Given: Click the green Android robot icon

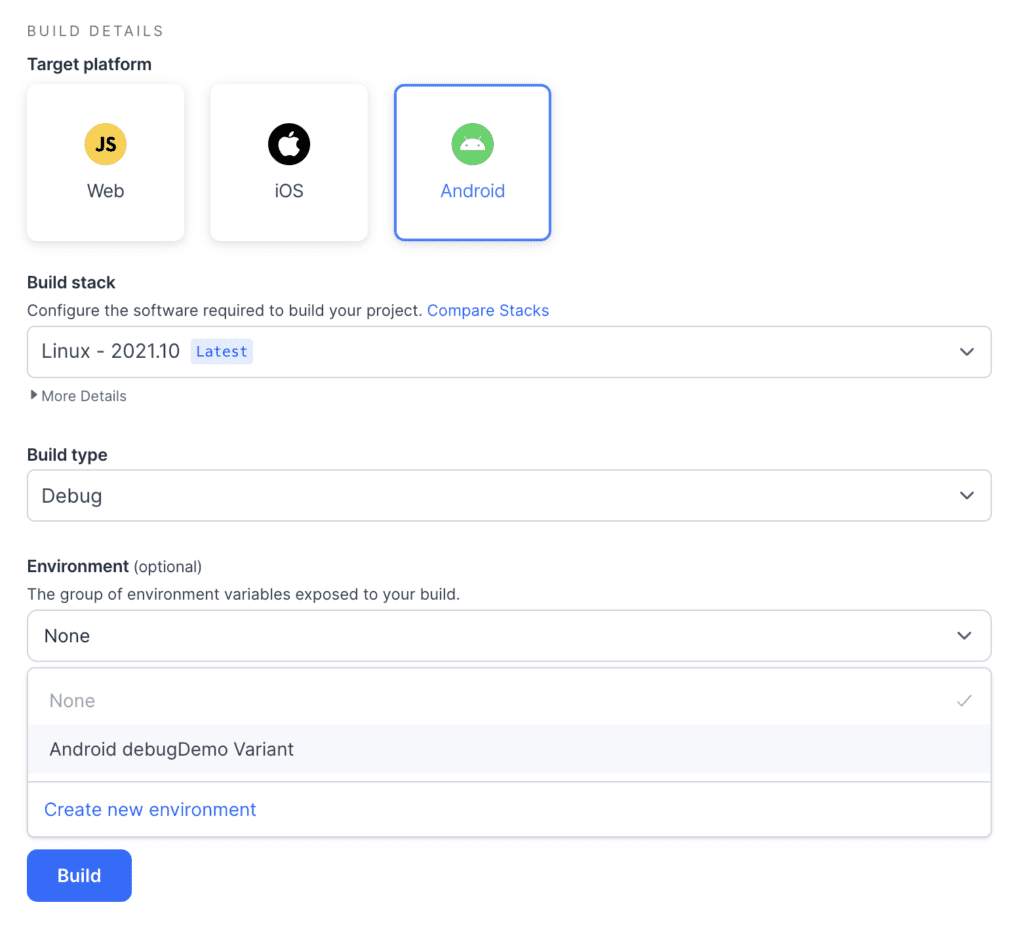Looking at the screenshot, I should (472, 145).
